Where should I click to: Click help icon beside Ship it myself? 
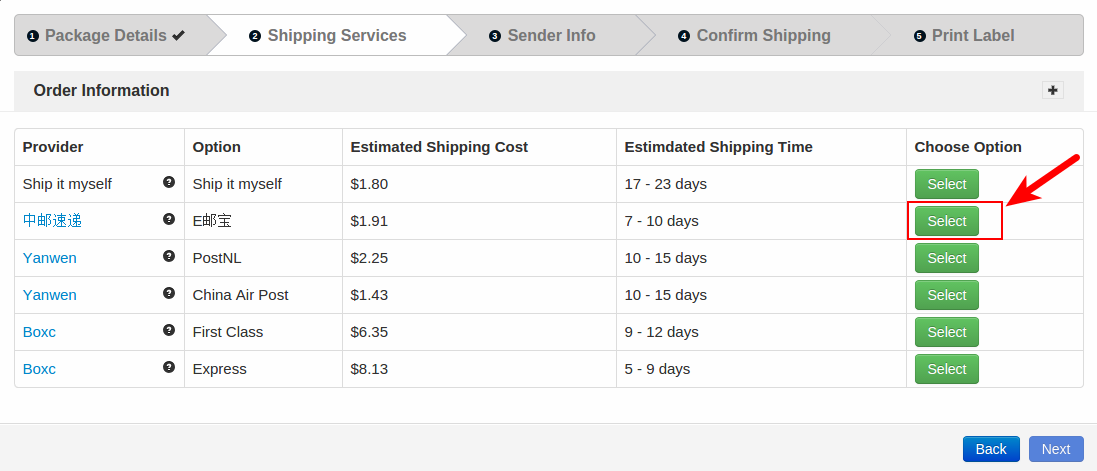(x=169, y=182)
